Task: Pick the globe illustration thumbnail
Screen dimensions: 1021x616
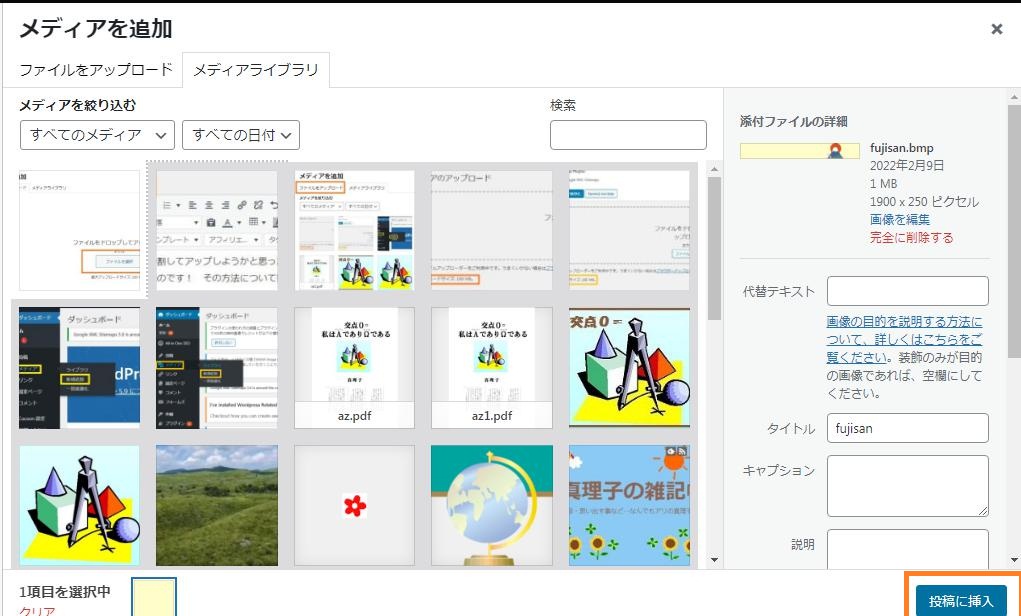Action: click(x=491, y=505)
